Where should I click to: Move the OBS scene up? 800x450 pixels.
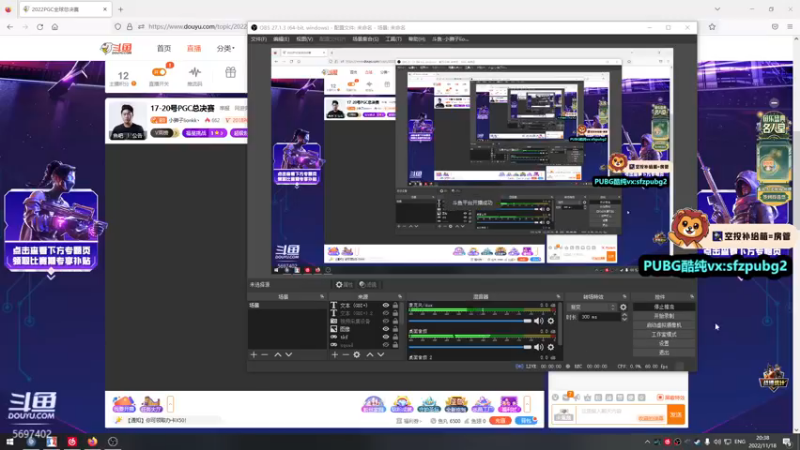(x=278, y=355)
